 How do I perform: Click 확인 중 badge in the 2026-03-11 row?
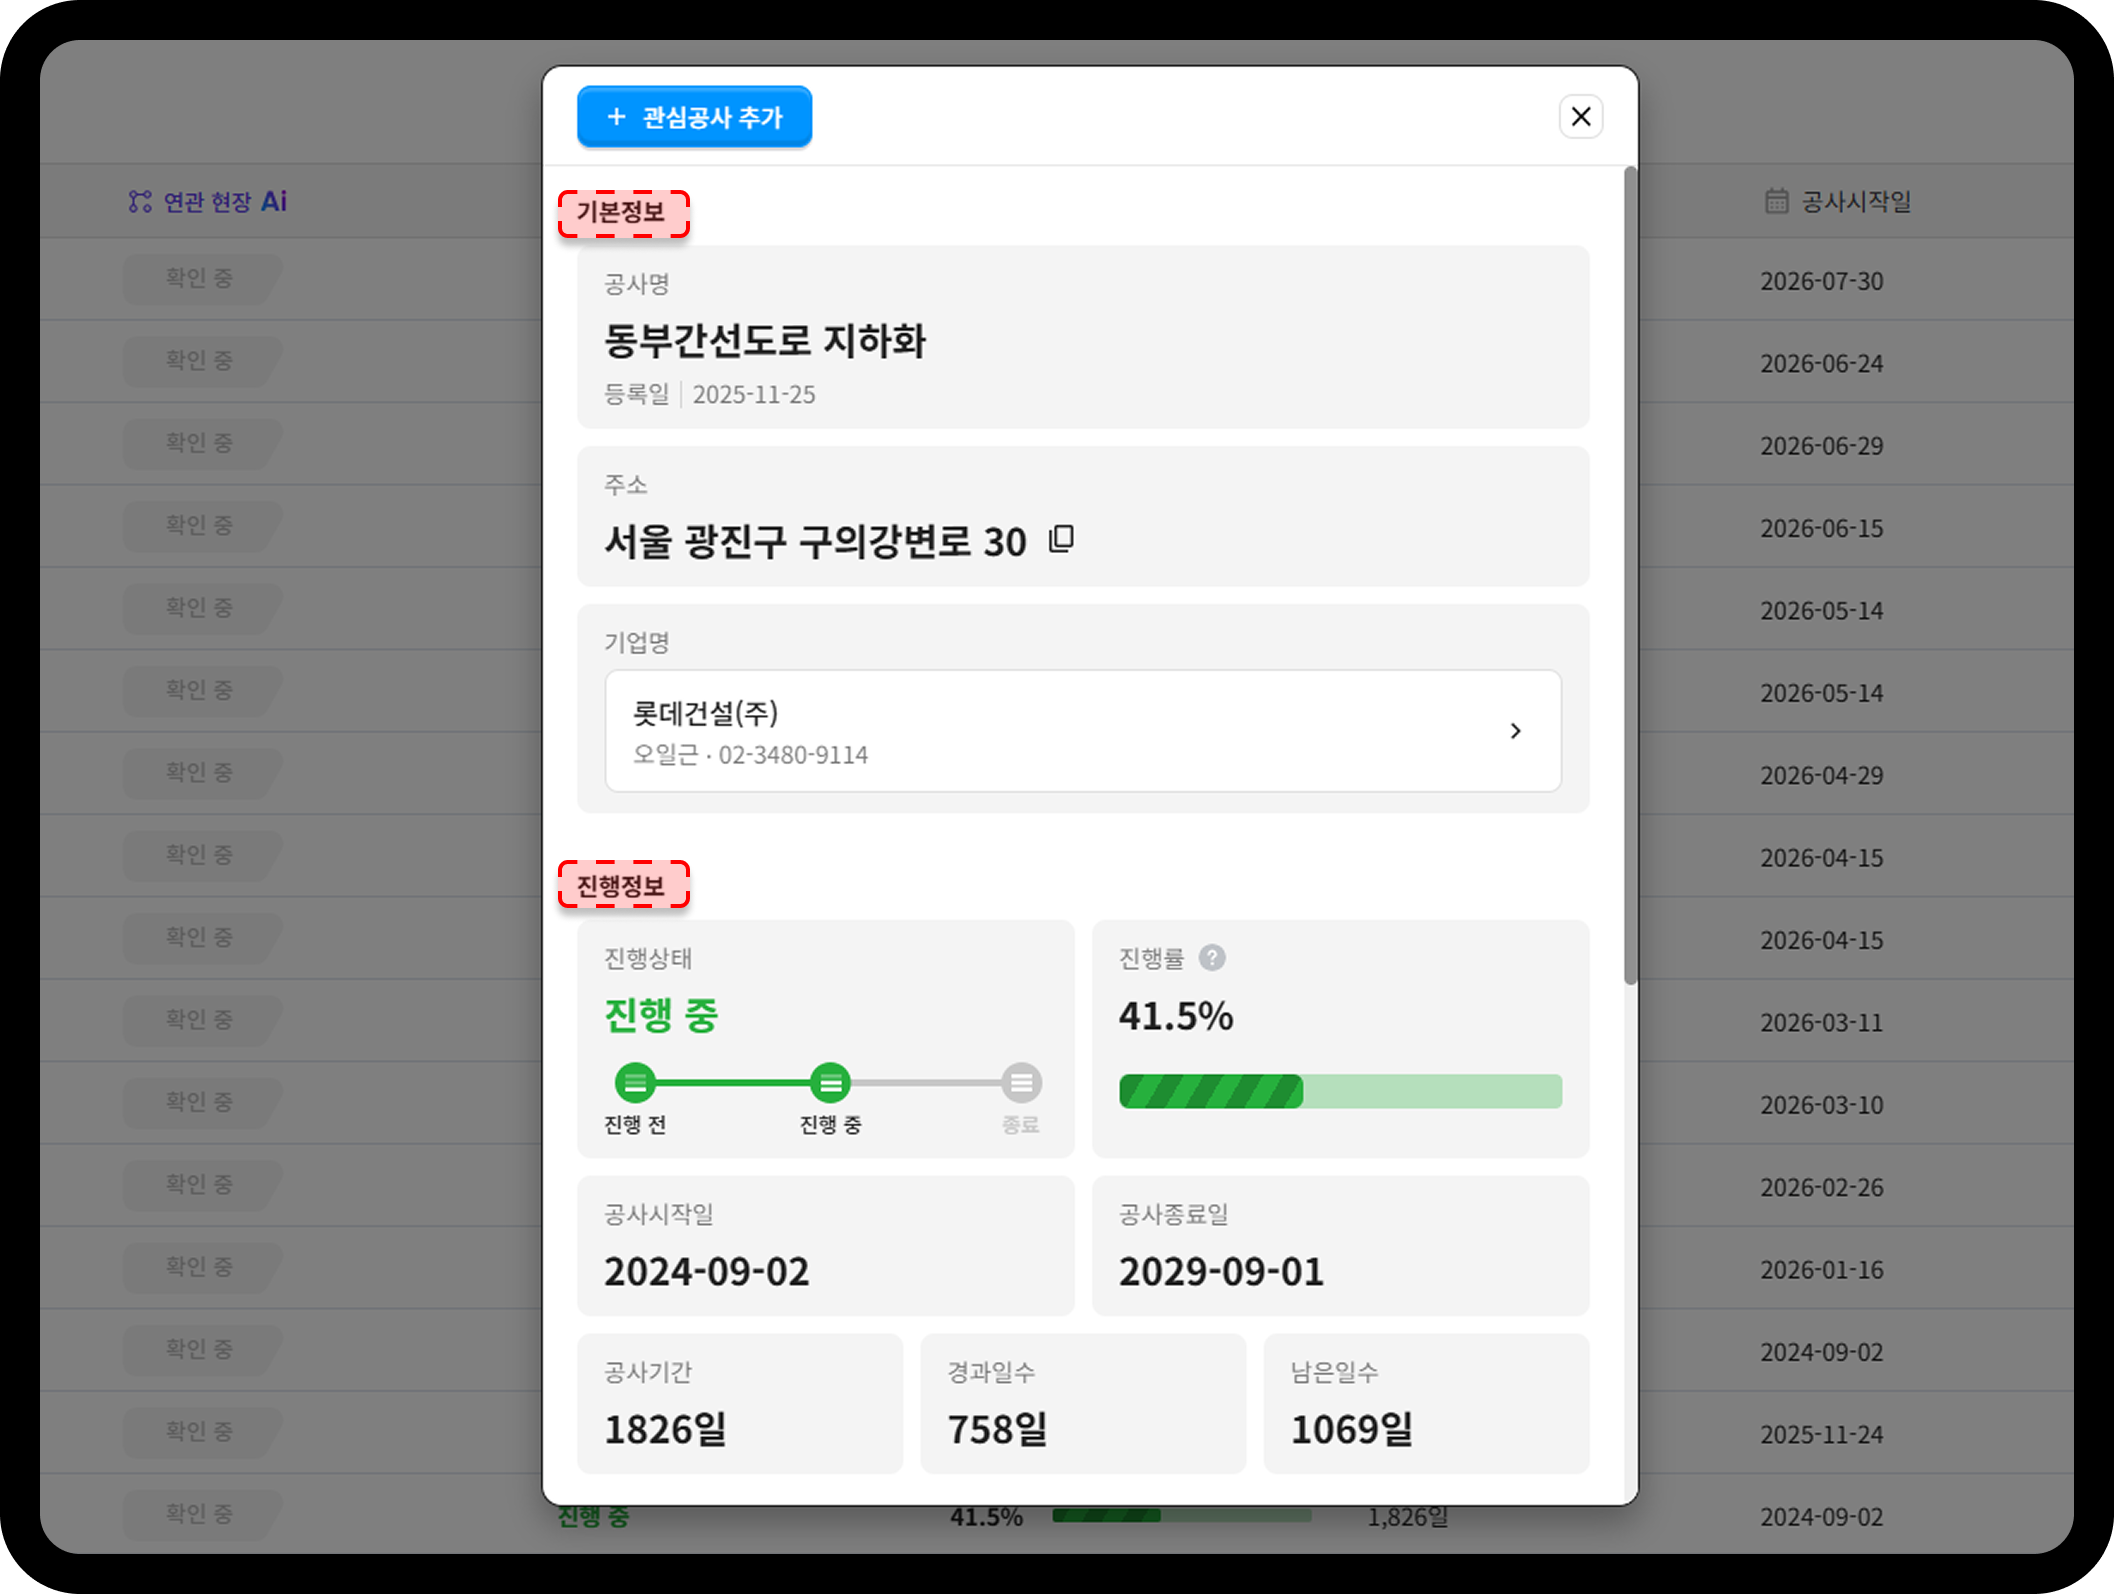(x=201, y=1020)
